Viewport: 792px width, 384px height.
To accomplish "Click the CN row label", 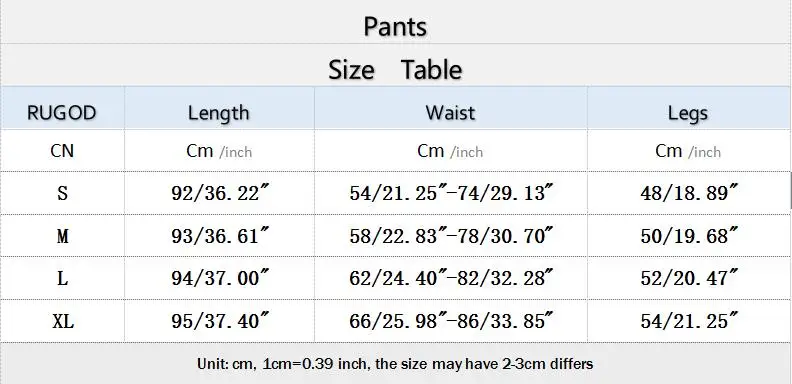I will coord(62,151).
